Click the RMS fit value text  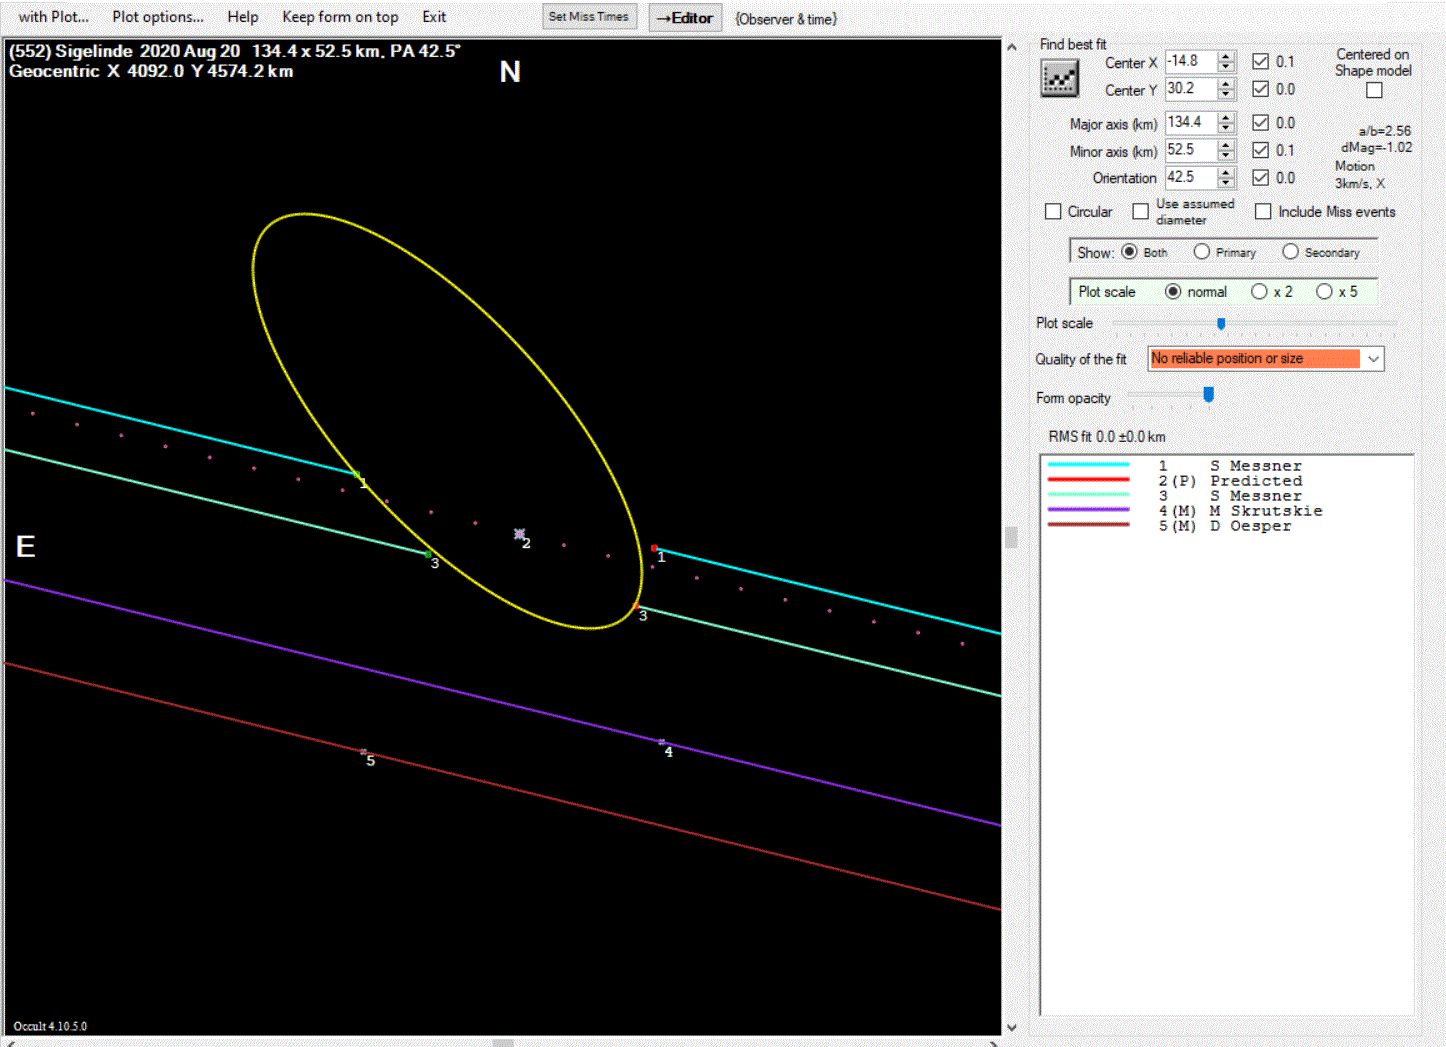click(x=1107, y=437)
